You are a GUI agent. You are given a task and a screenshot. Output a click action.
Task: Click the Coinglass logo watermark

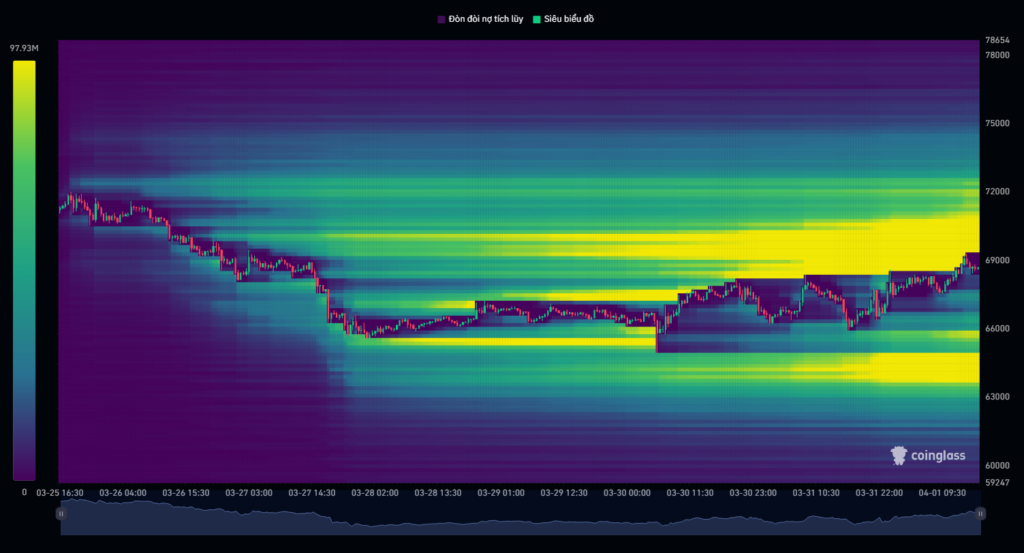[929, 456]
